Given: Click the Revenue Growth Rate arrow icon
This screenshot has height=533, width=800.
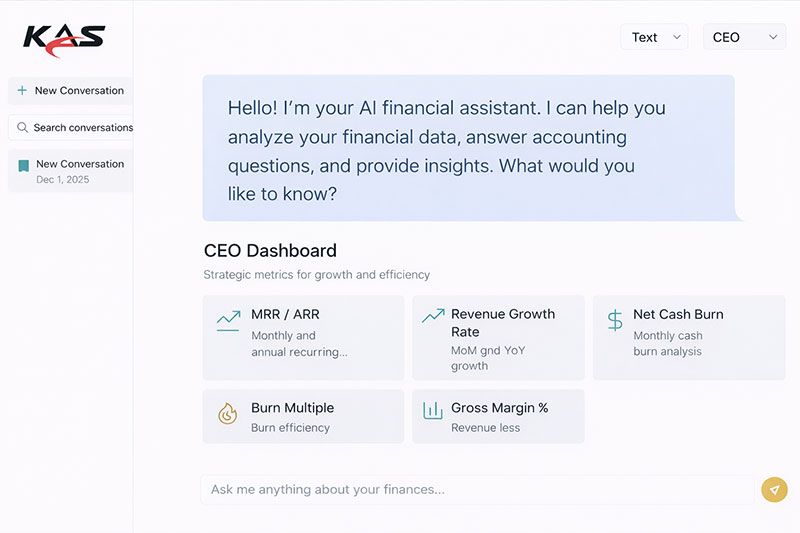Looking at the screenshot, I should point(433,315).
